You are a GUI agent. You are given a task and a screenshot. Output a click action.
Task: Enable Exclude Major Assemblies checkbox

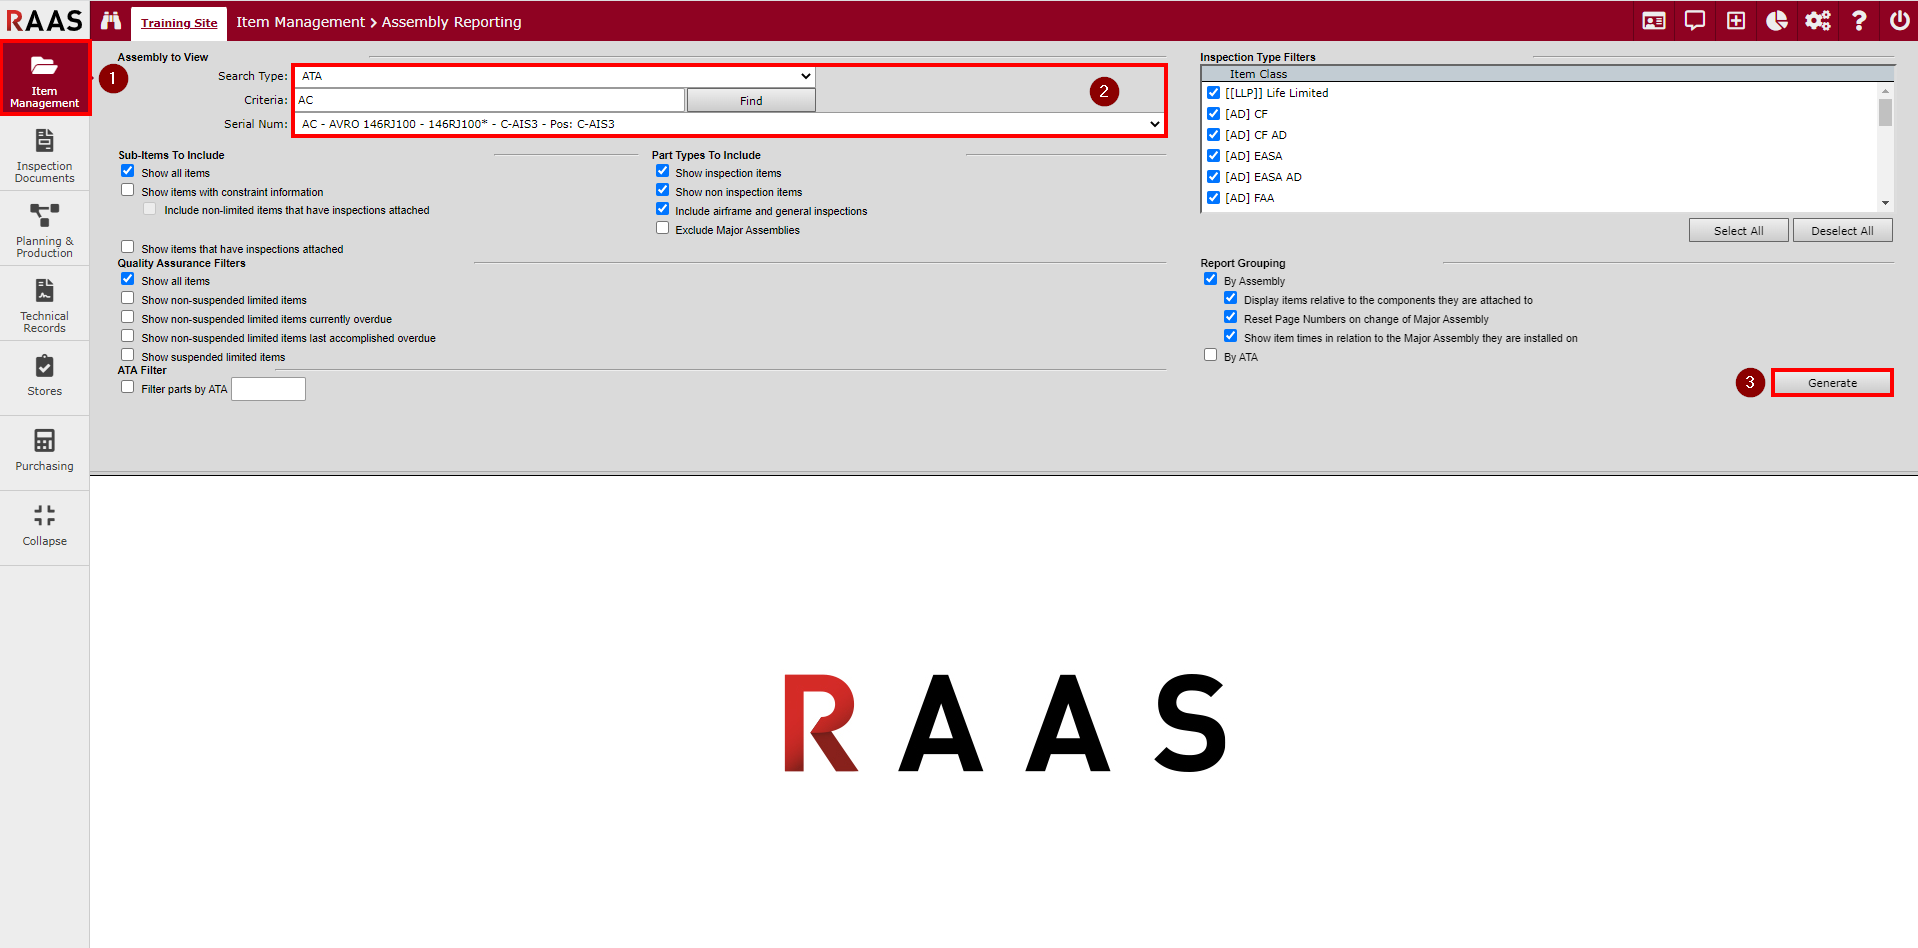click(x=662, y=228)
